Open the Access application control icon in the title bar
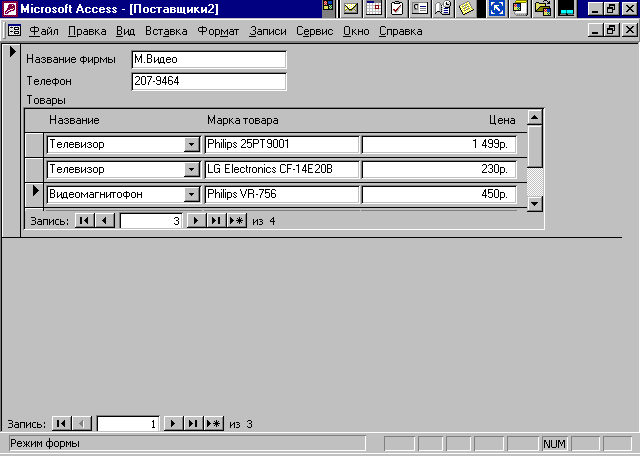The width and height of the screenshot is (640, 456). click(9, 9)
